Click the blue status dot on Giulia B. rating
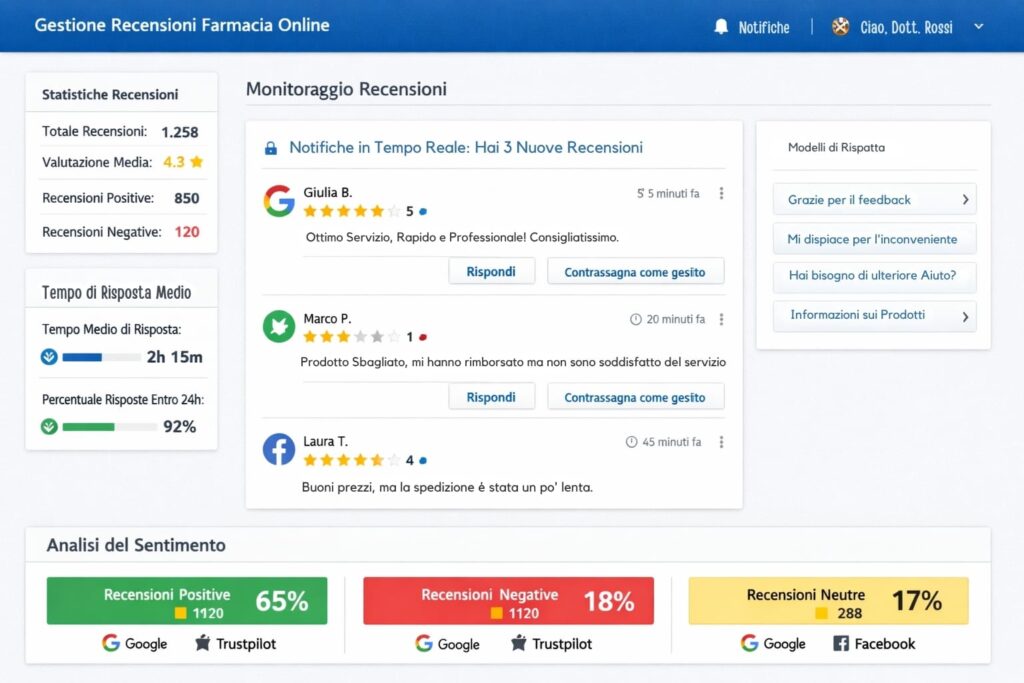1024x683 pixels. [423, 212]
